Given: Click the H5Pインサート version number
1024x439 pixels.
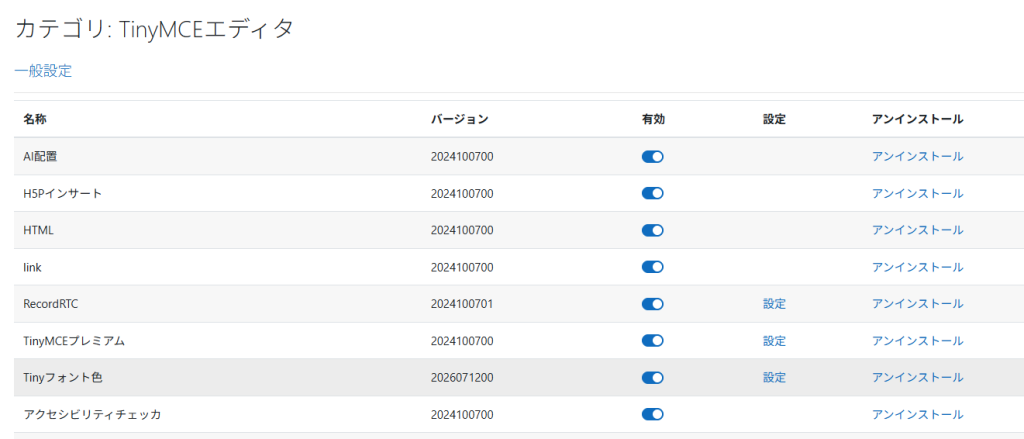Looking at the screenshot, I should click(462, 193).
